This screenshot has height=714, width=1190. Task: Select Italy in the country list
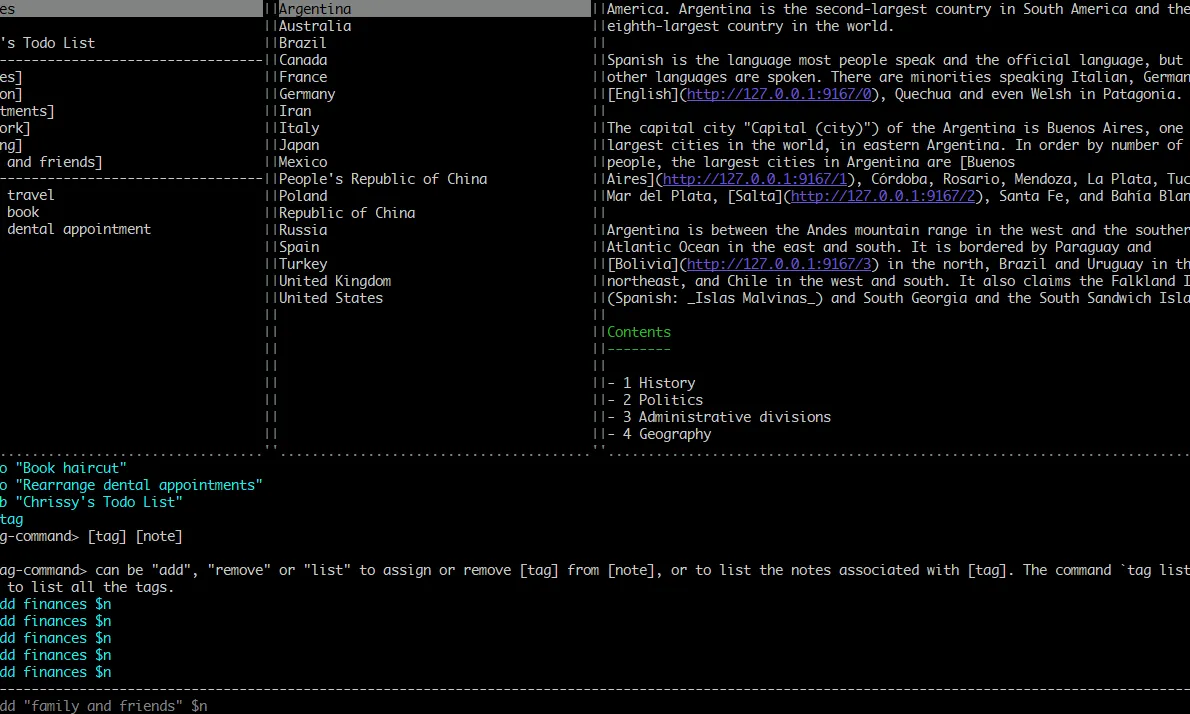point(299,128)
